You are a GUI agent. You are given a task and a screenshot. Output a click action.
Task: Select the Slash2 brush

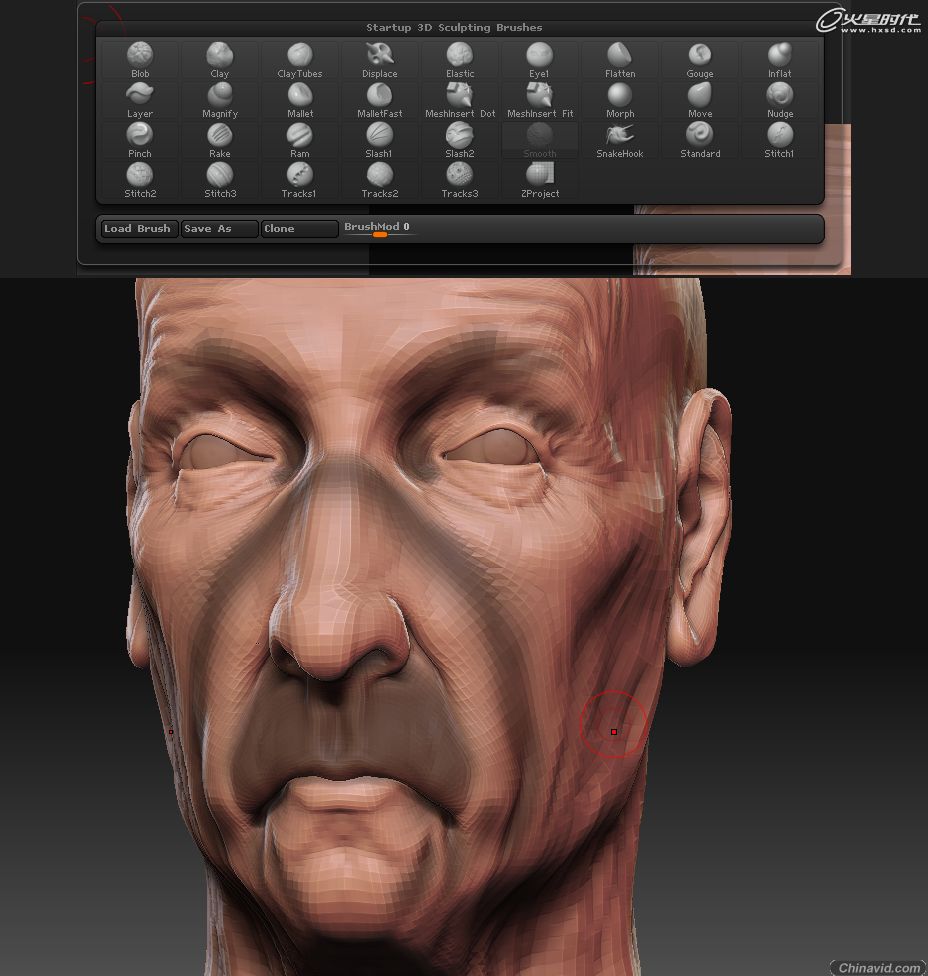pos(460,136)
